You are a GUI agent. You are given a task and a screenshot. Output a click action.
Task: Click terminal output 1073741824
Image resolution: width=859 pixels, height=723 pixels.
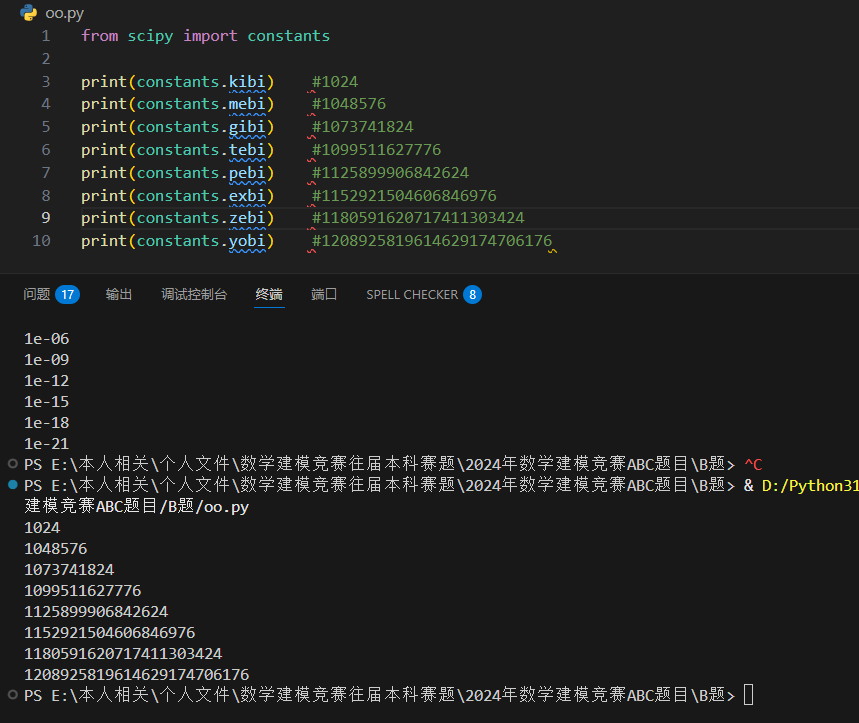pyautogui.click(x=69, y=570)
